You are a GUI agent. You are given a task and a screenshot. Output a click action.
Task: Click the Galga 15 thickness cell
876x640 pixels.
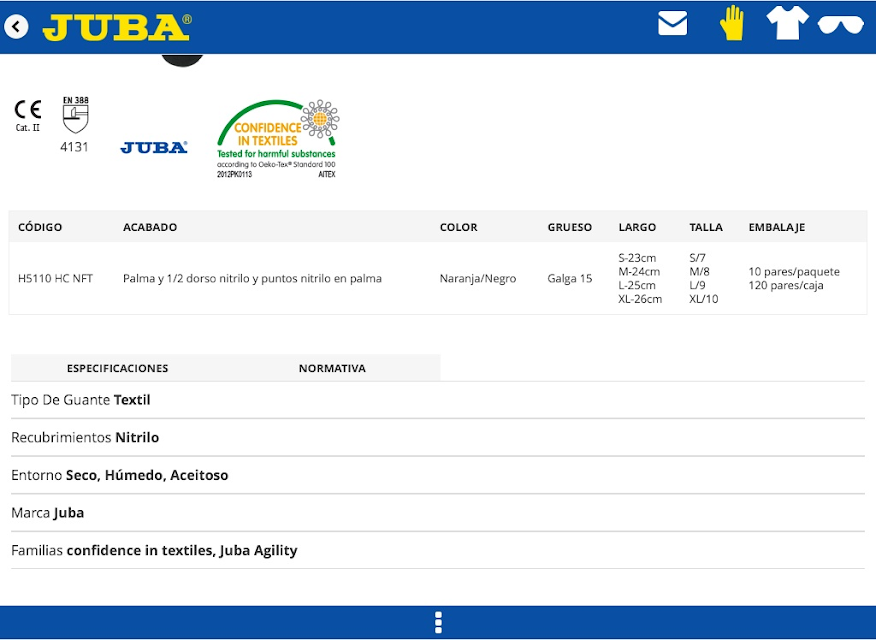[570, 278]
